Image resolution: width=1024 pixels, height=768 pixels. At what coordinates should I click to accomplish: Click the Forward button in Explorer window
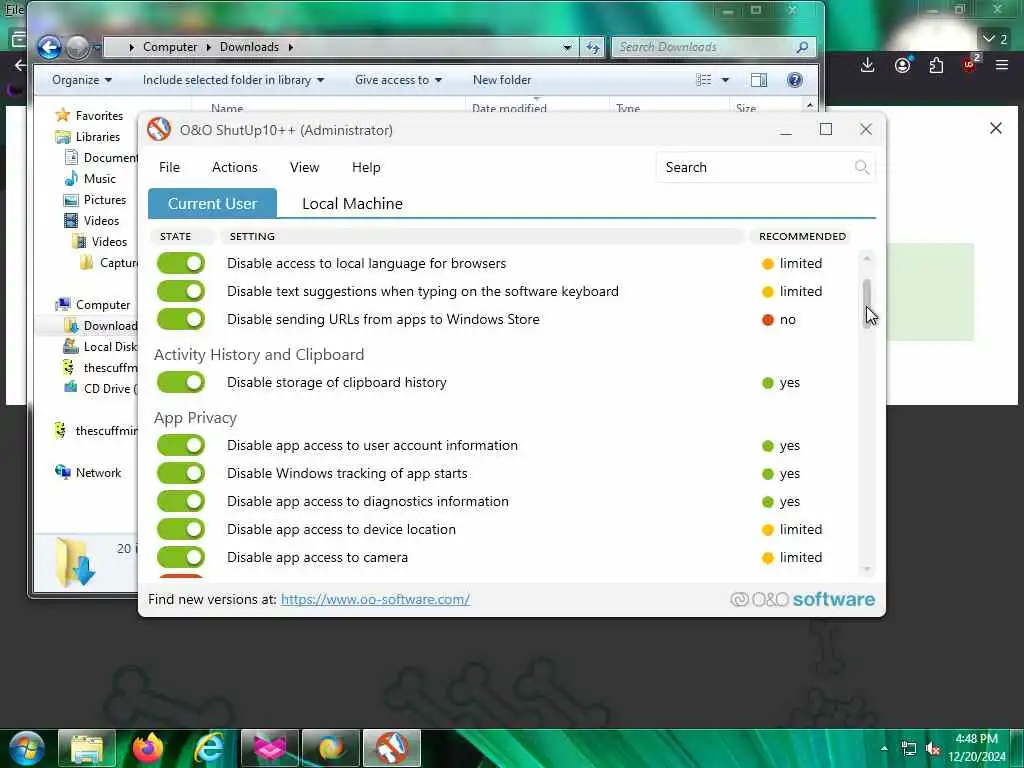pyautogui.click(x=78, y=47)
